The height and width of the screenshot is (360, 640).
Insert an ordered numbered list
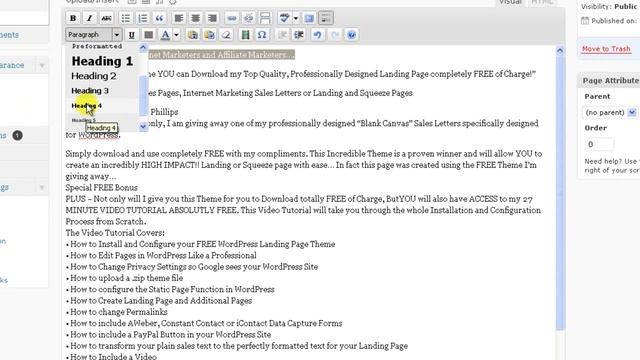(x=142, y=18)
